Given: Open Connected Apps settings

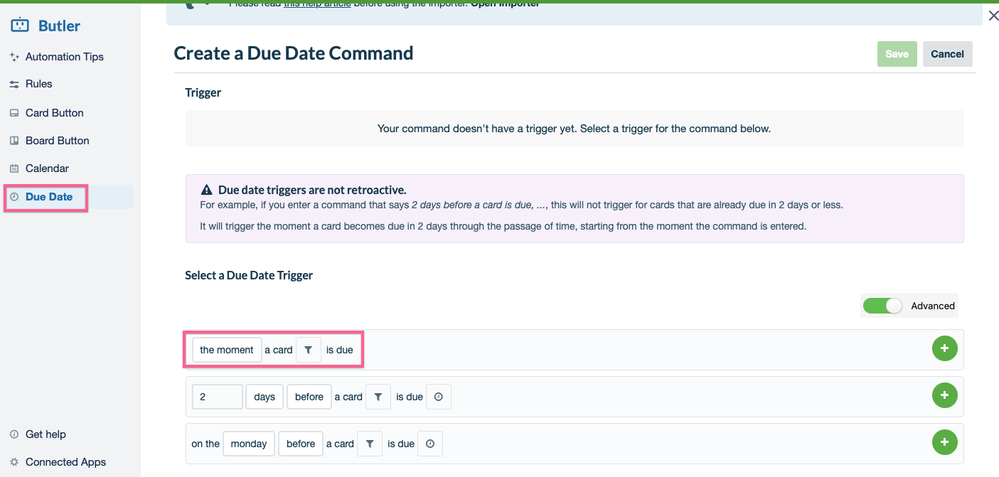Looking at the screenshot, I should point(66,462).
